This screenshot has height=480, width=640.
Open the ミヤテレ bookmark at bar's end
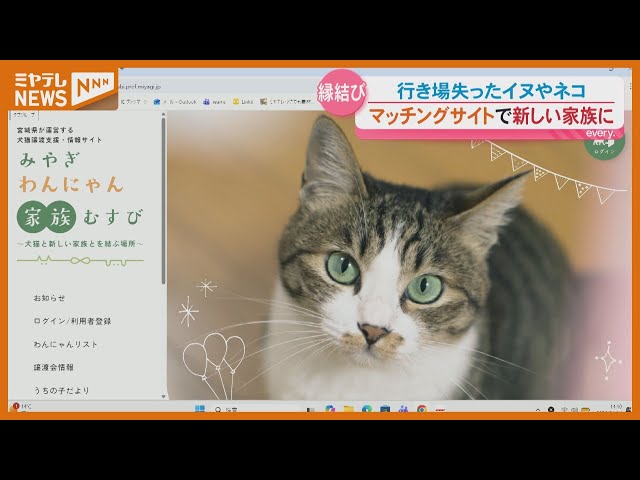(x=288, y=102)
